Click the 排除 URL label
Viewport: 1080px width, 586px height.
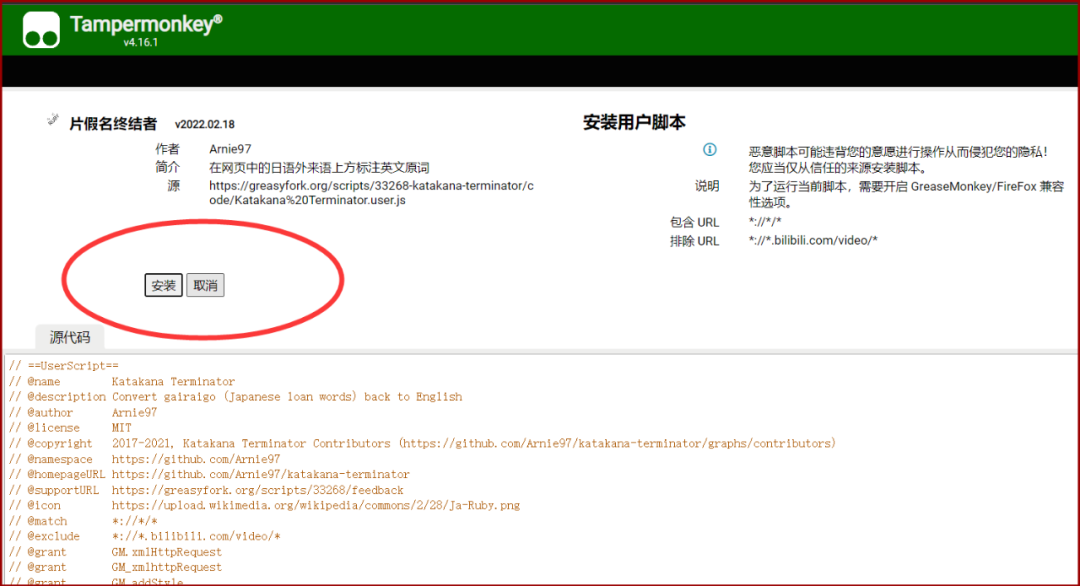pyautogui.click(x=694, y=241)
